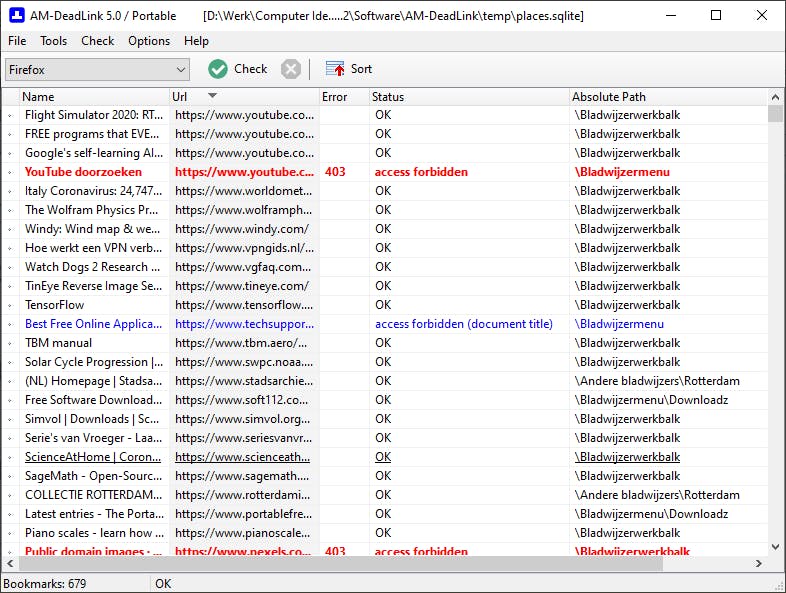786x593 pixels.
Task: Select the 'Piano scales - learn how ...' bookmark
Action: (94, 533)
